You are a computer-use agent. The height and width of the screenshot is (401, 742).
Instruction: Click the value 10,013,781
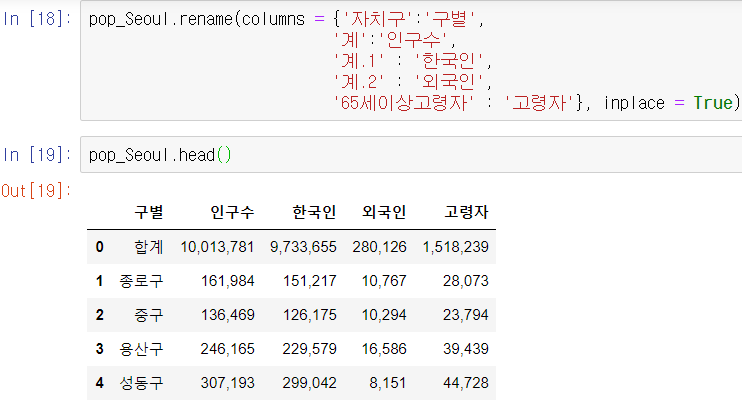tap(217, 247)
